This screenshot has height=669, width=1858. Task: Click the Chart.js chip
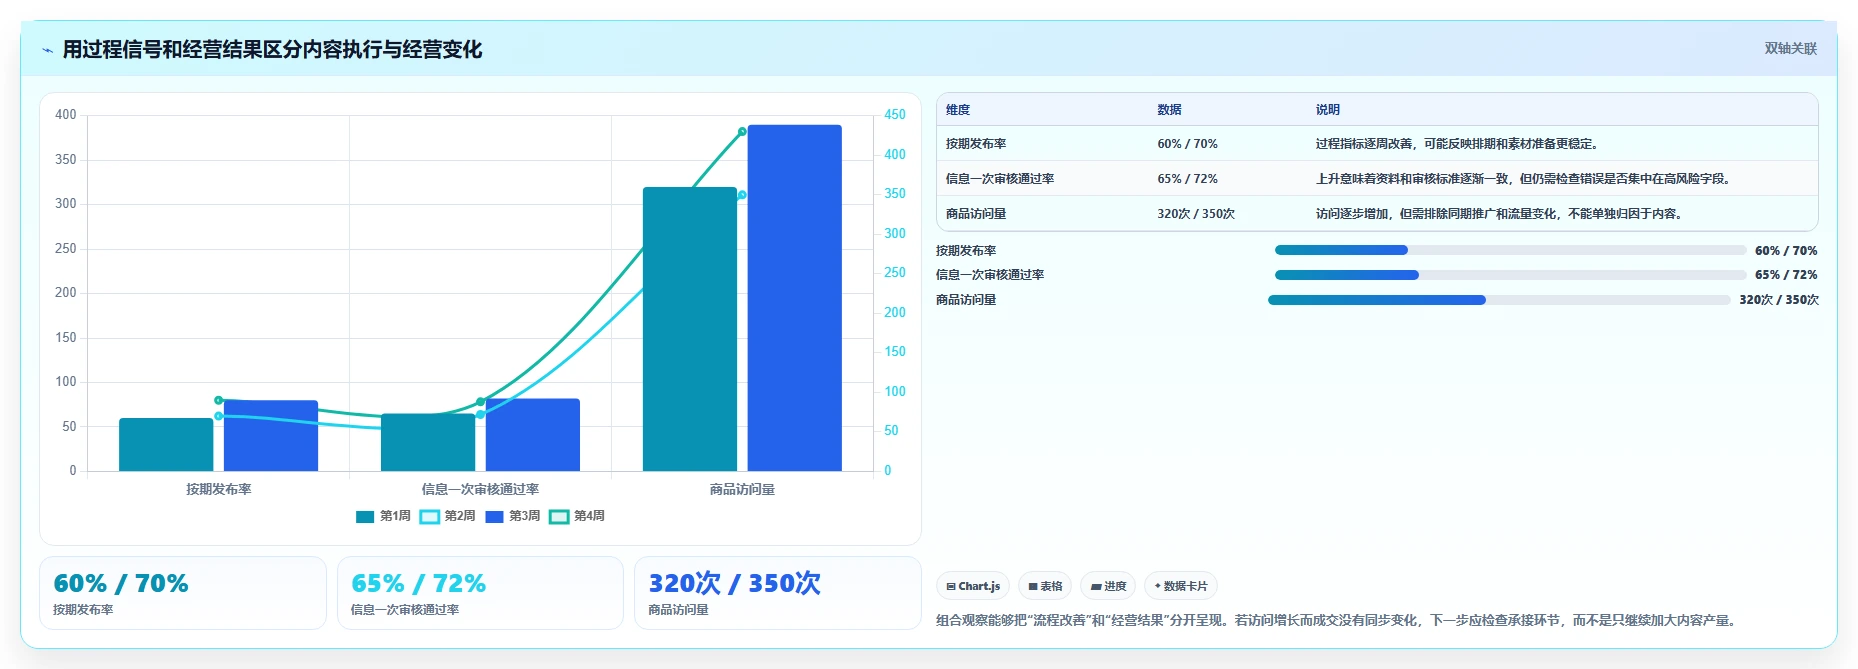973,586
